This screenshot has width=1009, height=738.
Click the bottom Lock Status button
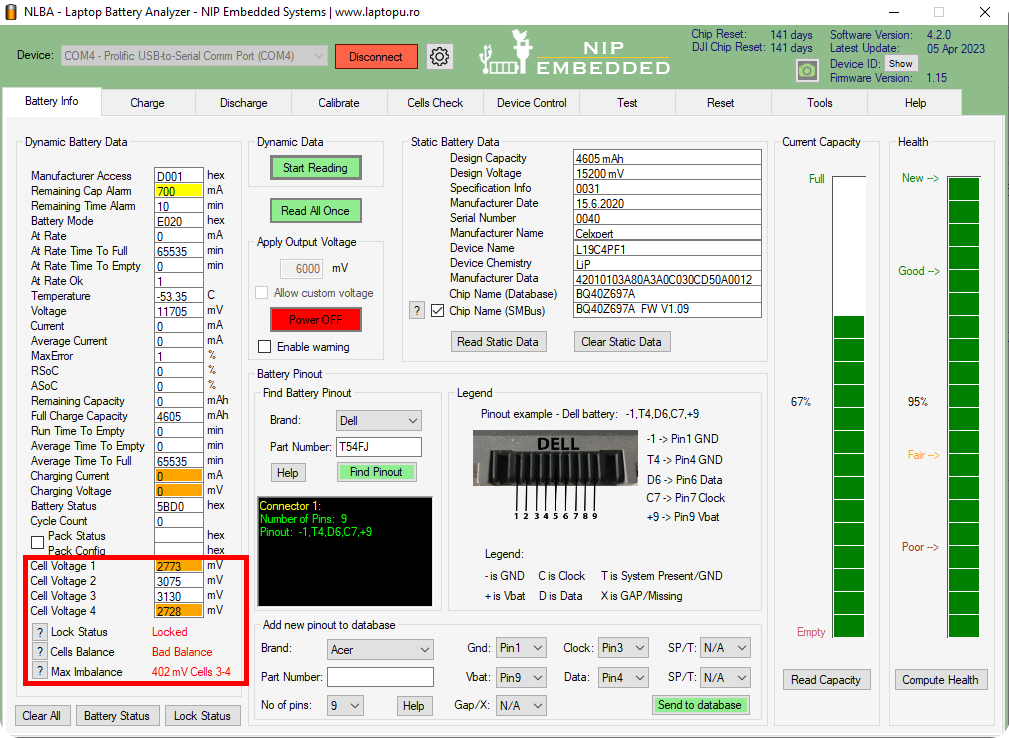click(202, 715)
